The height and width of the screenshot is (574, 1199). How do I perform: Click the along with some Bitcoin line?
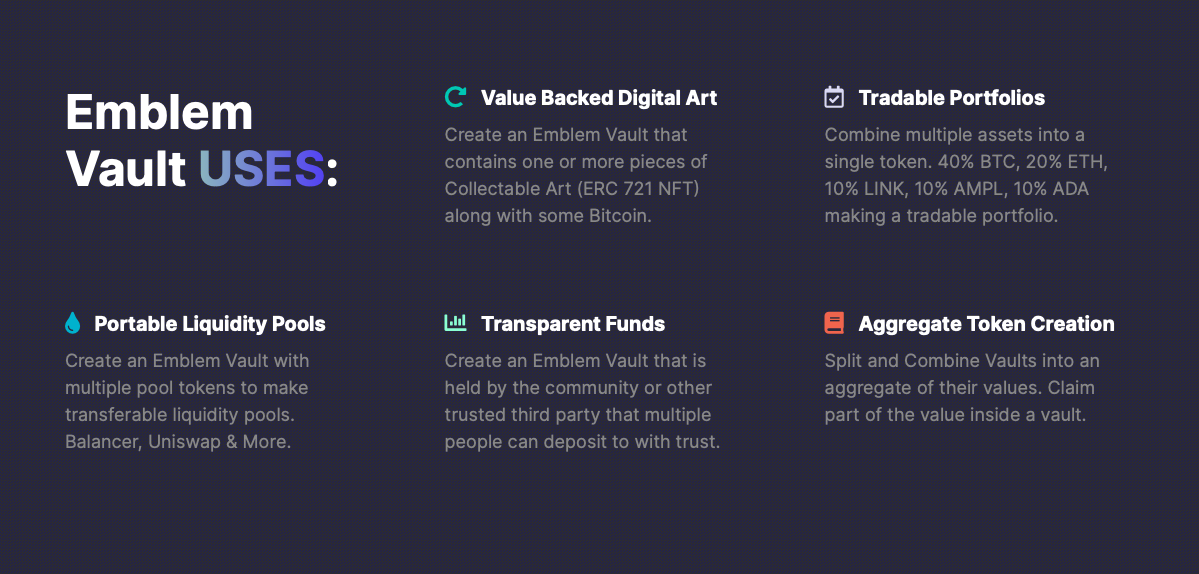point(548,216)
